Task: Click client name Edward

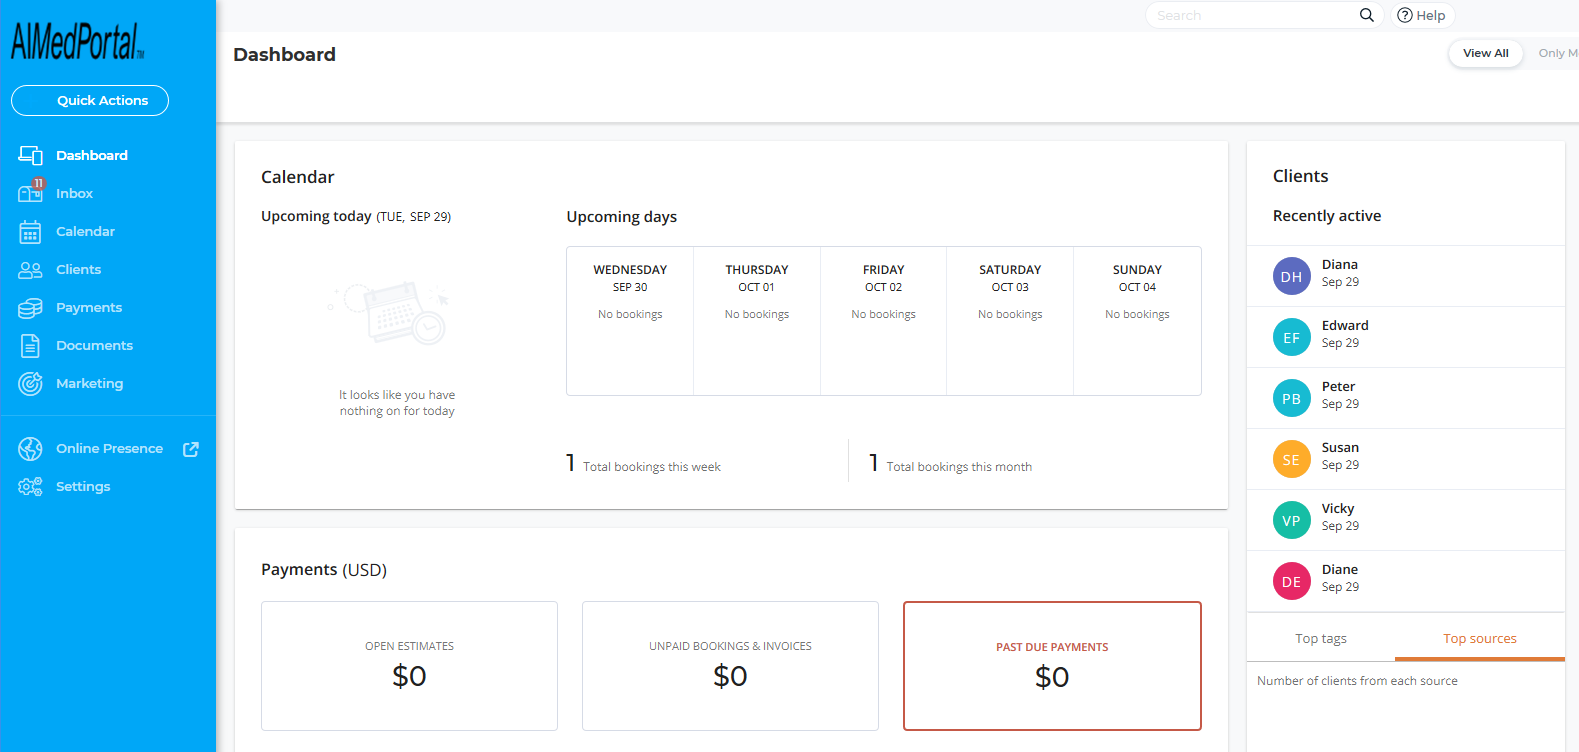Action: pyautogui.click(x=1345, y=326)
